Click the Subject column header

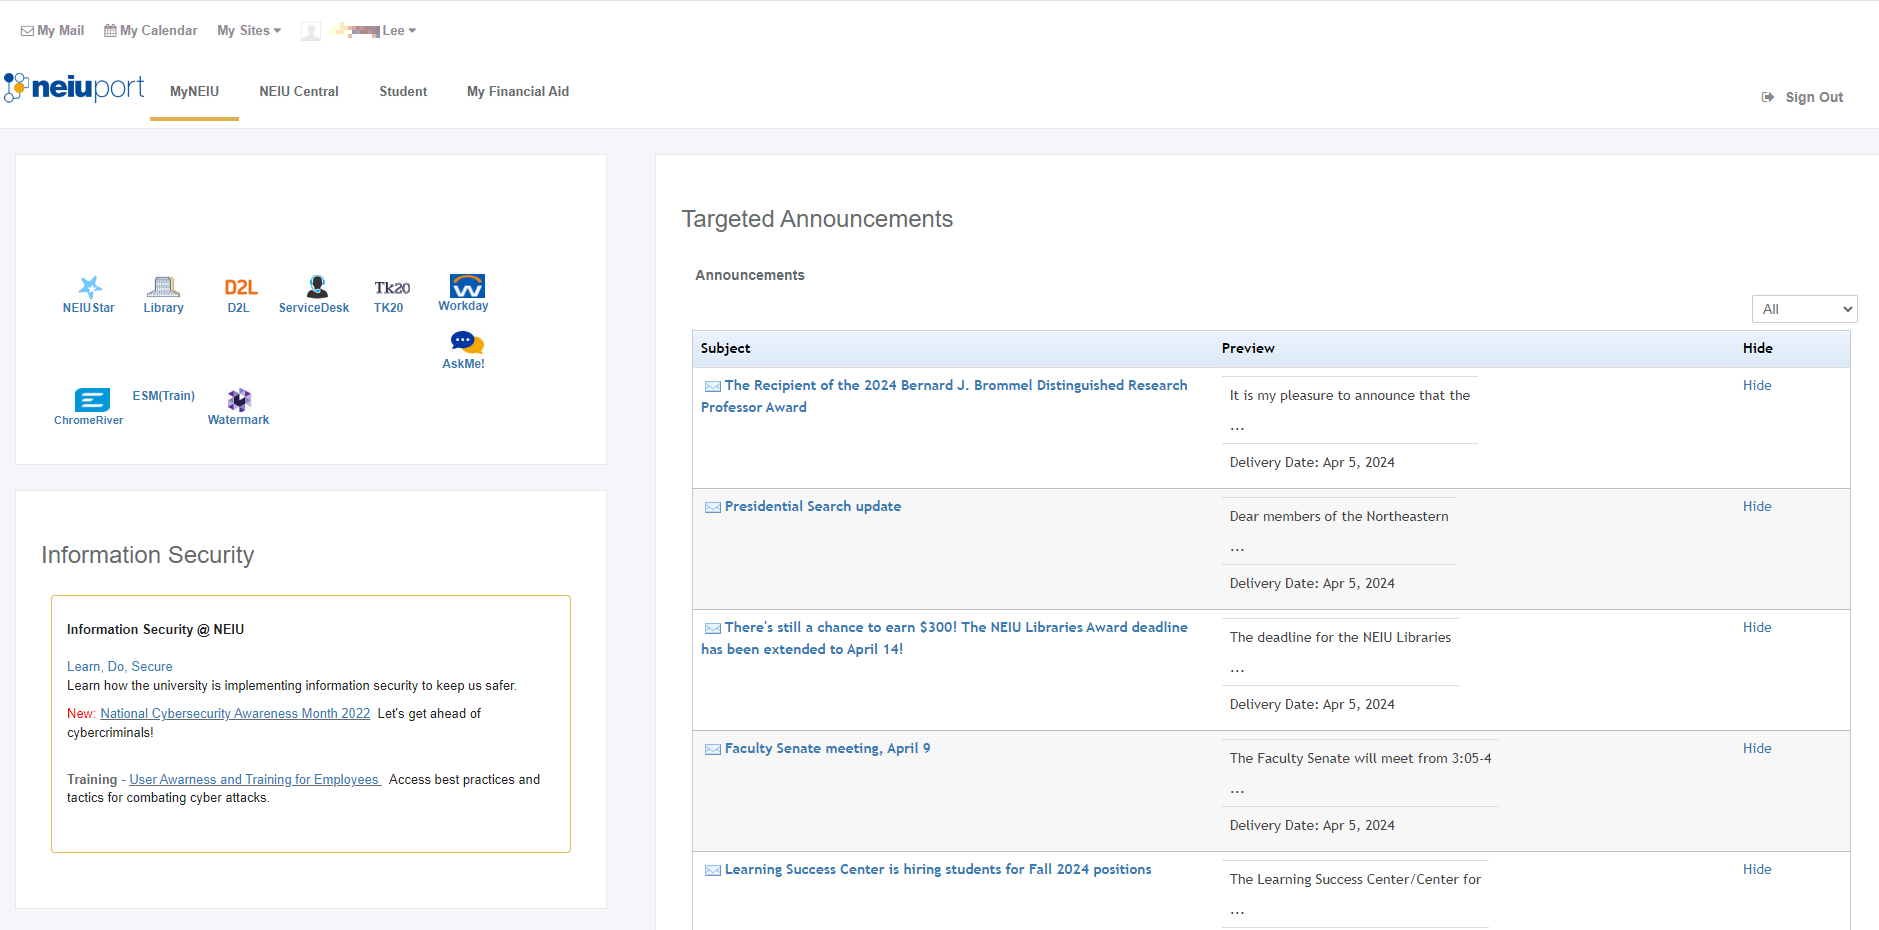(725, 349)
